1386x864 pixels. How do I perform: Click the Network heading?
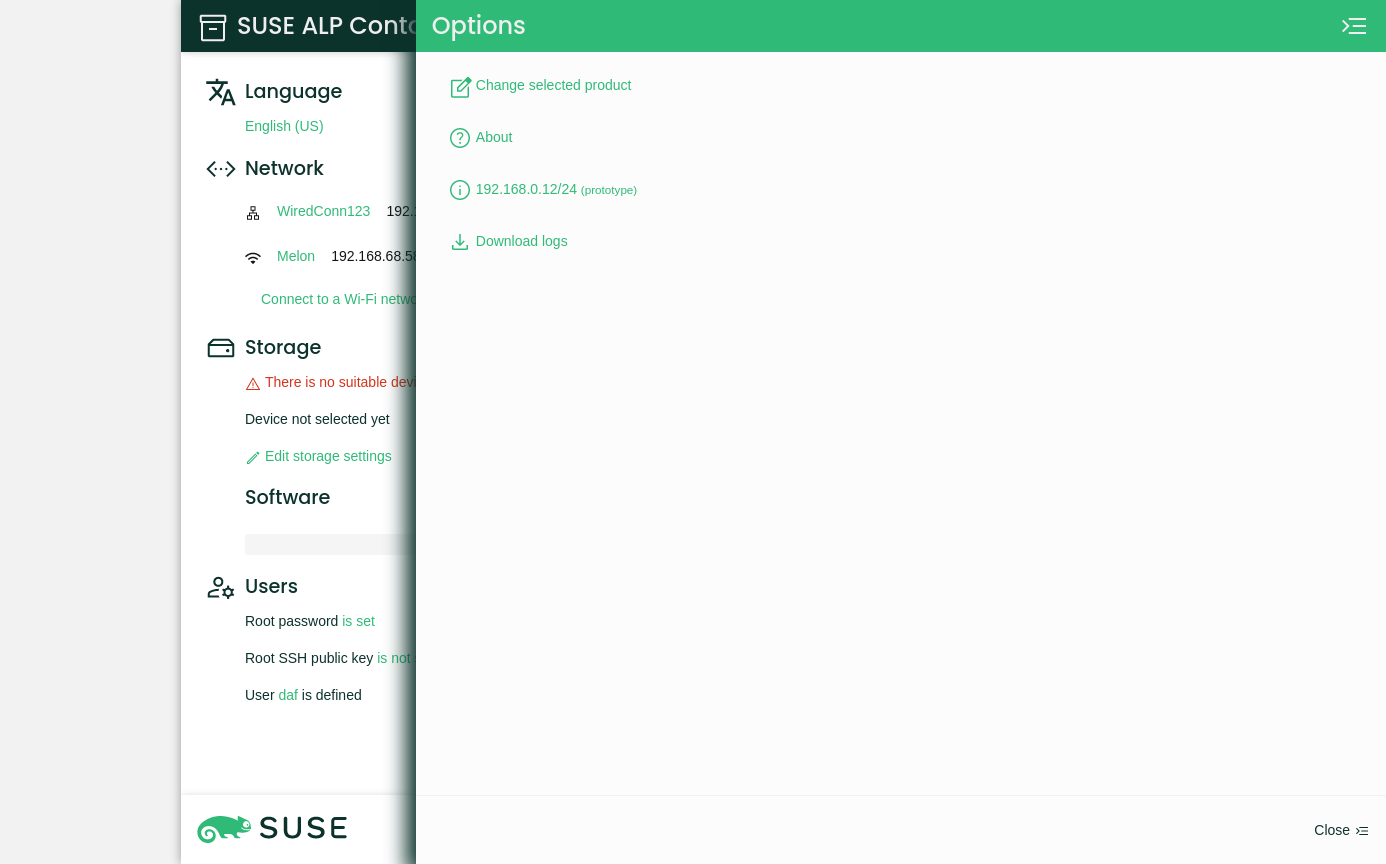284,168
